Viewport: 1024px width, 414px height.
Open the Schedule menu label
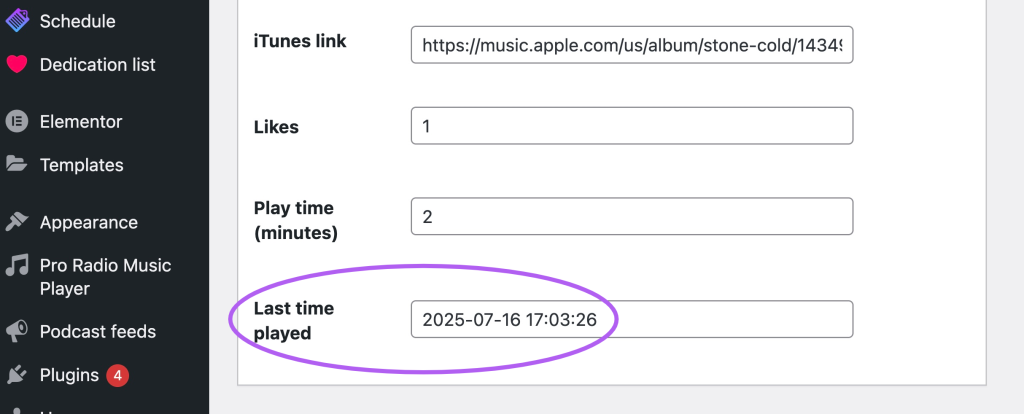[77, 21]
